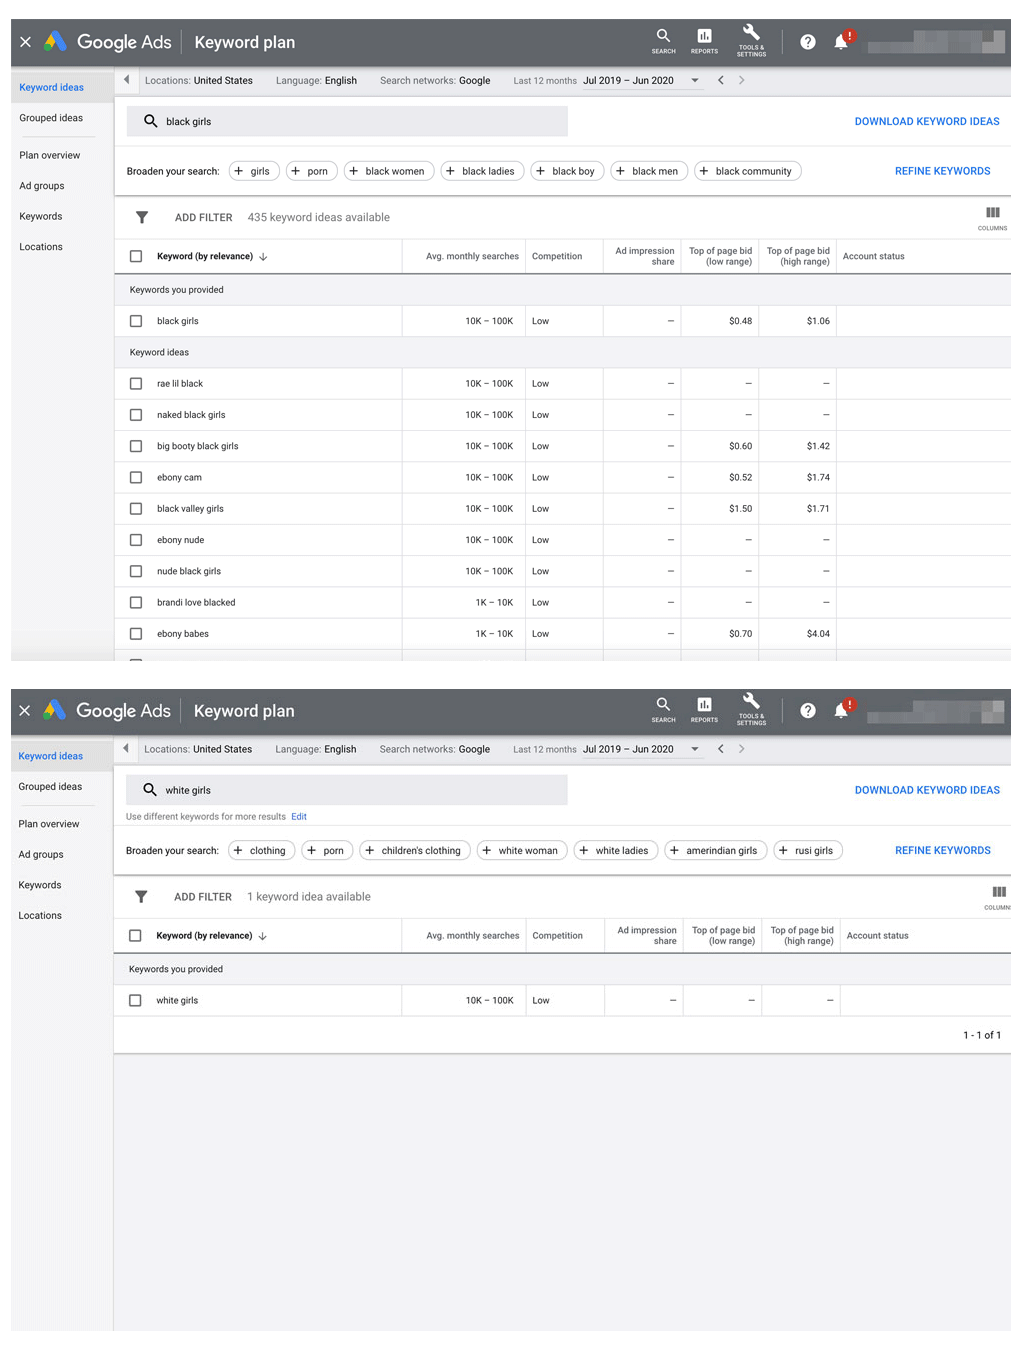Open Columns icon in white girls plan table
This screenshot has width=1020, height=1350.
click(998, 897)
